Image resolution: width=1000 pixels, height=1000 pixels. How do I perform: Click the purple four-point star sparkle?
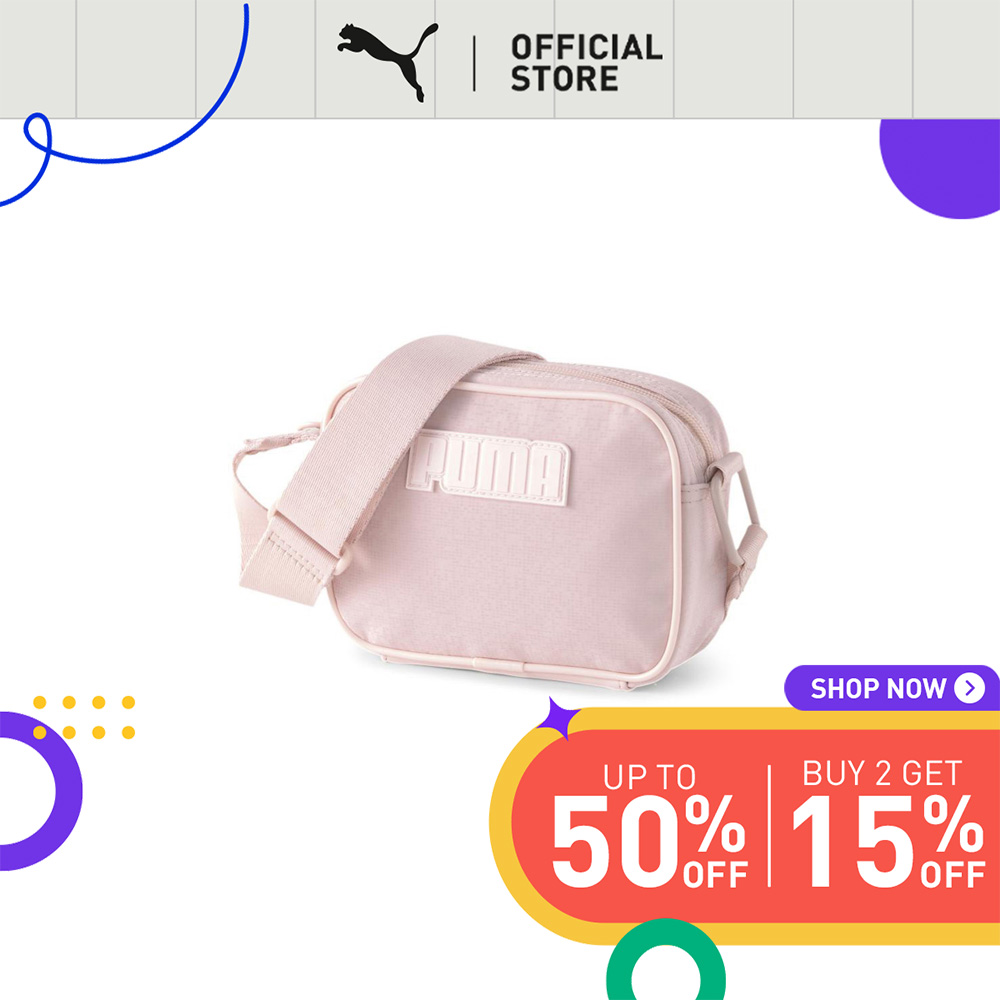tap(557, 717)
